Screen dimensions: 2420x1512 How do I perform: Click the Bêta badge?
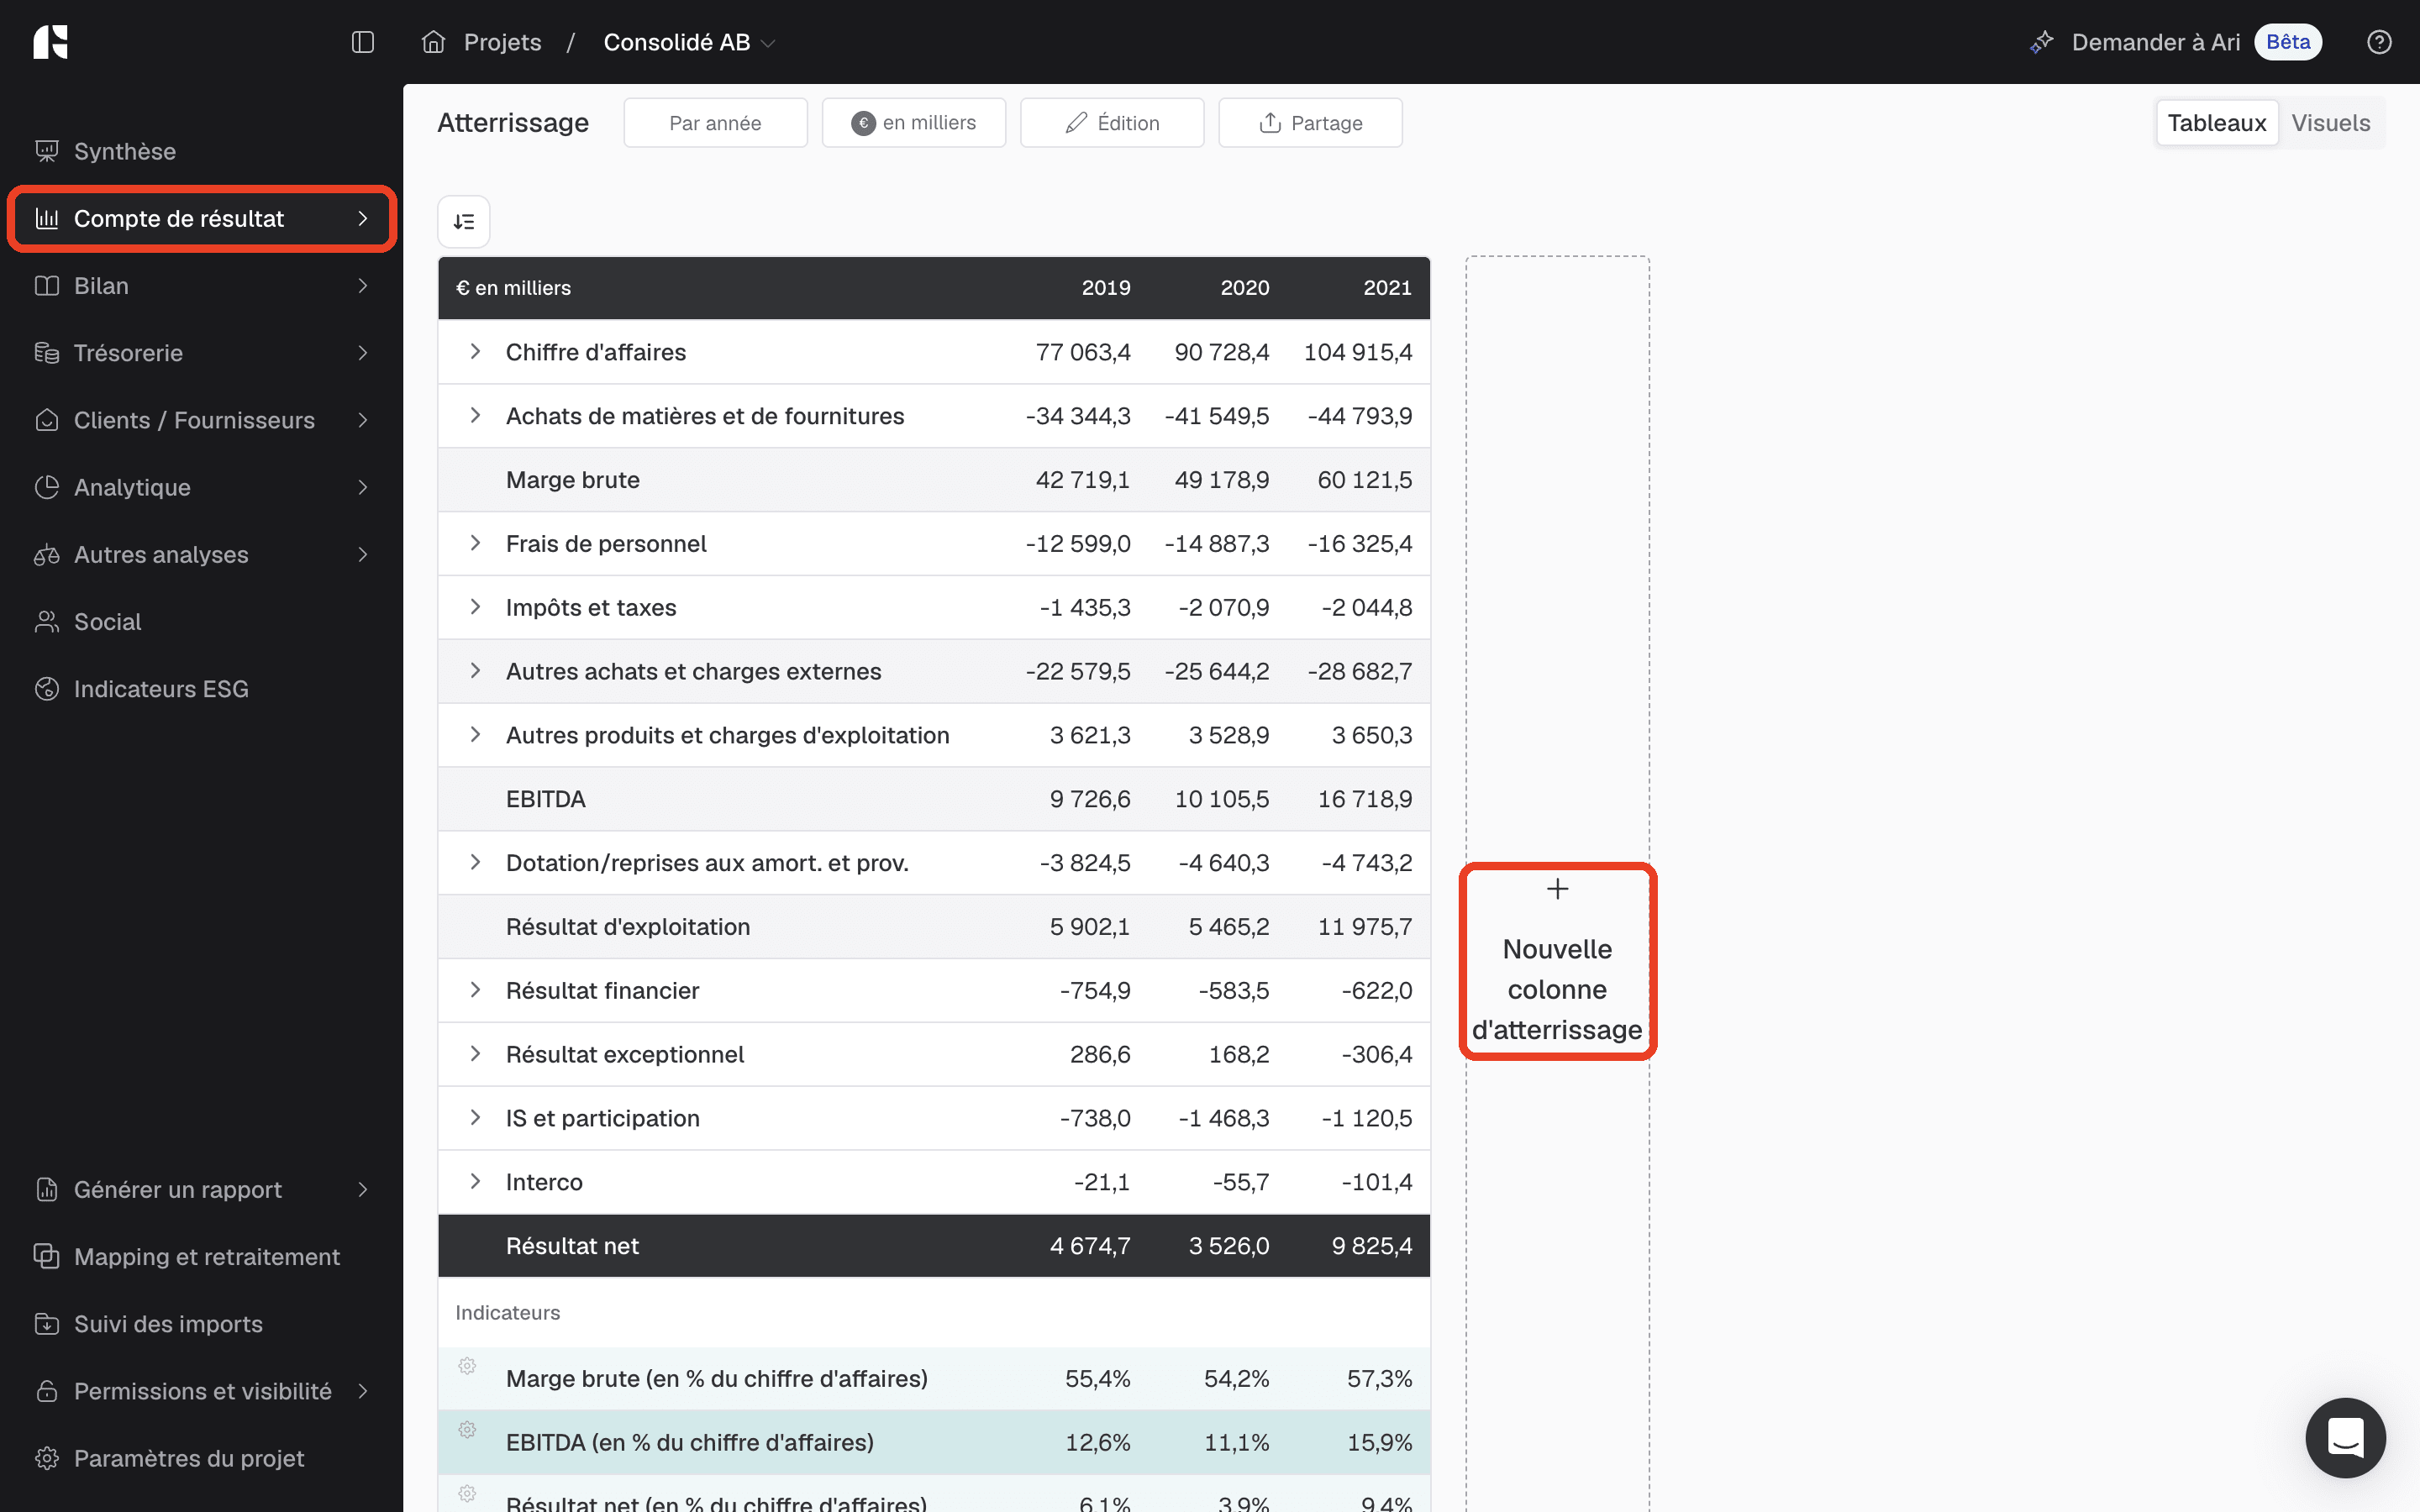click(2288, 42)
